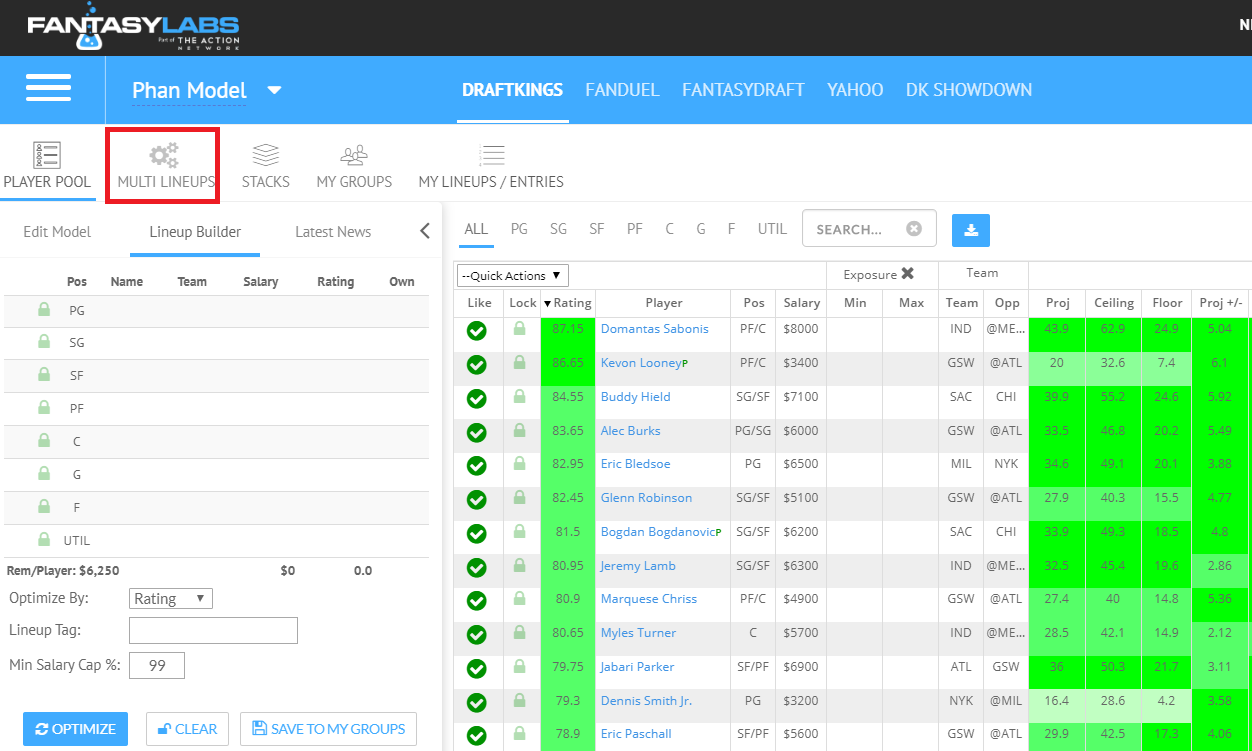Click the FantasyLabs logo

coord(133,29)
